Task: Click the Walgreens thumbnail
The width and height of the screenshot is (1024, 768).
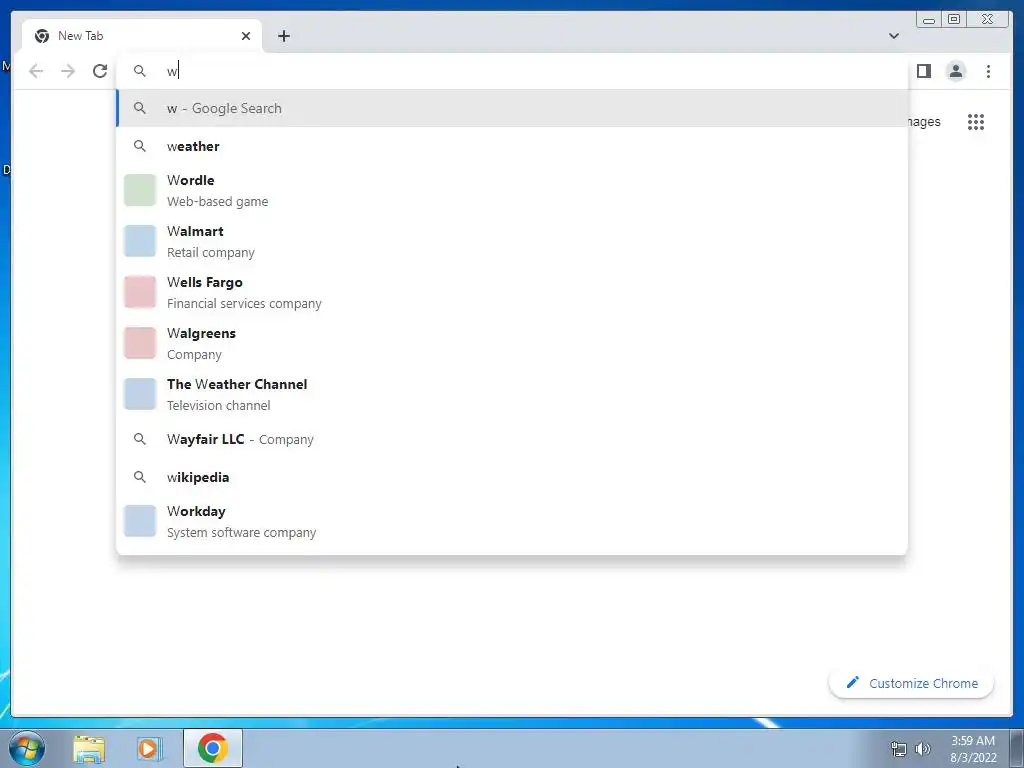Action: [140, 343]
